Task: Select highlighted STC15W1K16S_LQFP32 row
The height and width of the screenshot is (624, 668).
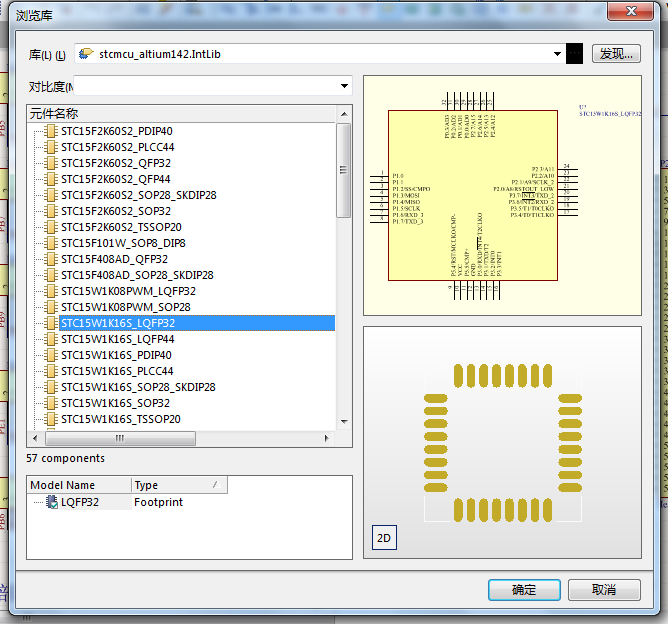Action: (x=197, y=323)
